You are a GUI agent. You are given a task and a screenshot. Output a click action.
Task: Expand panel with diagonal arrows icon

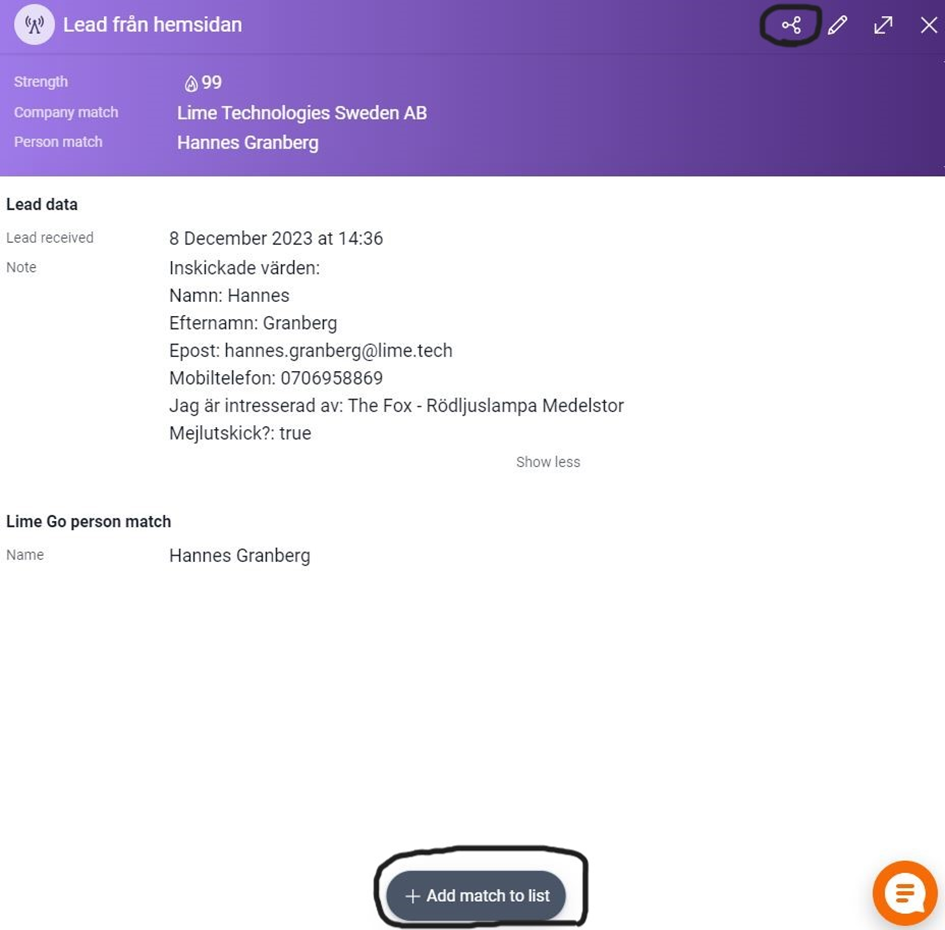click(x=883, y=25)
